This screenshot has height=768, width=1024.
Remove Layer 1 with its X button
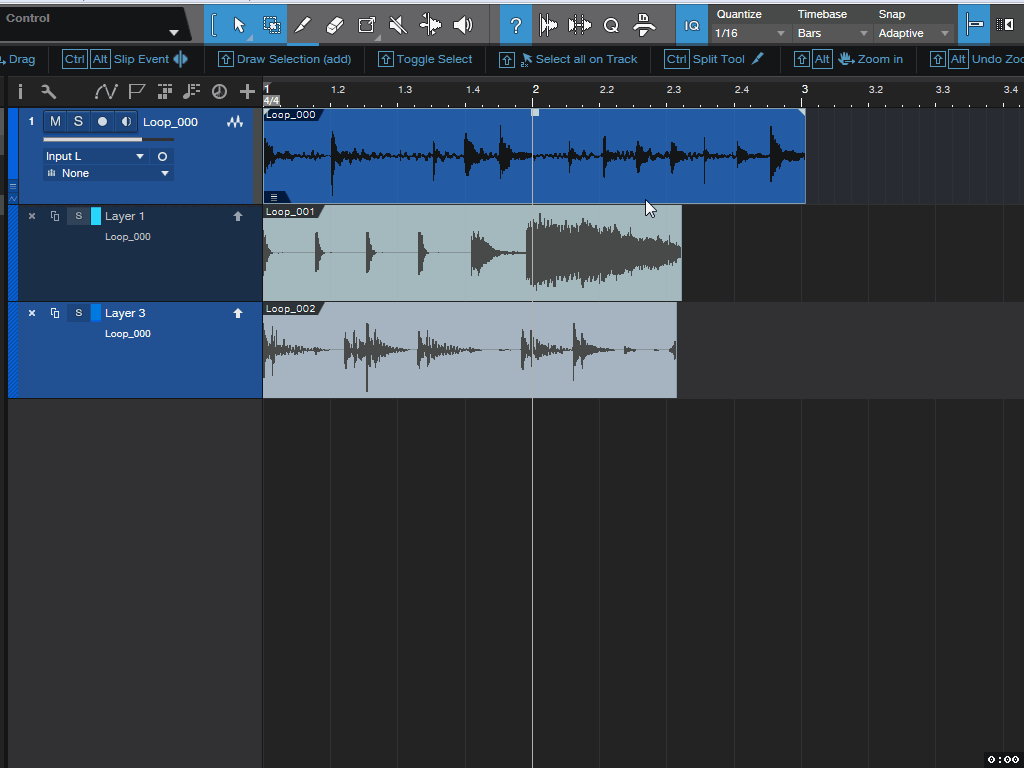pyautogui.click(x=31, y=216)
